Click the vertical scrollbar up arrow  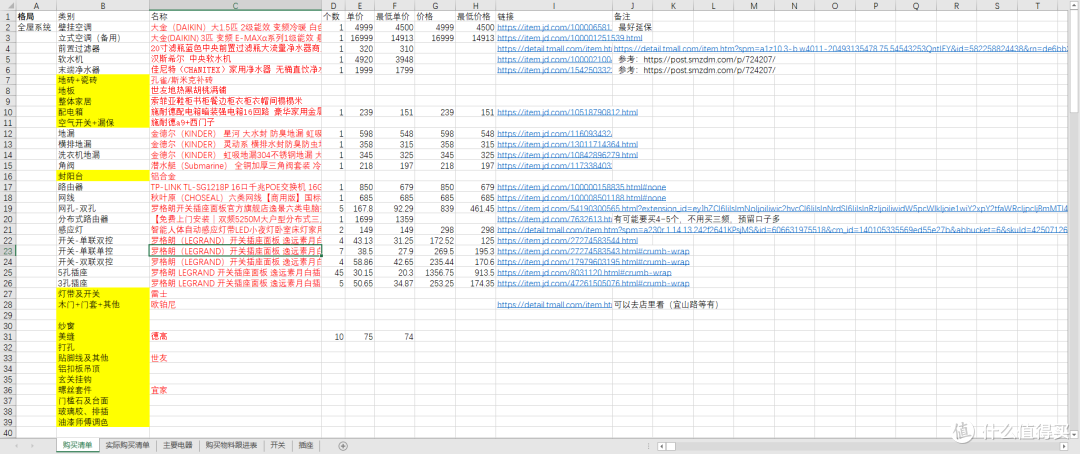click(x=1074, y=6)
